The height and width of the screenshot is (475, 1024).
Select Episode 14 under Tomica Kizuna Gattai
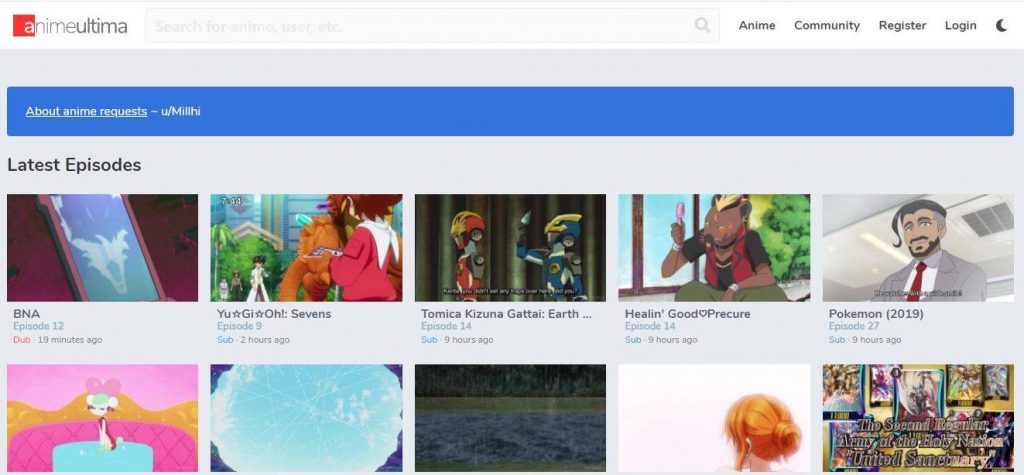pos(447,326)
